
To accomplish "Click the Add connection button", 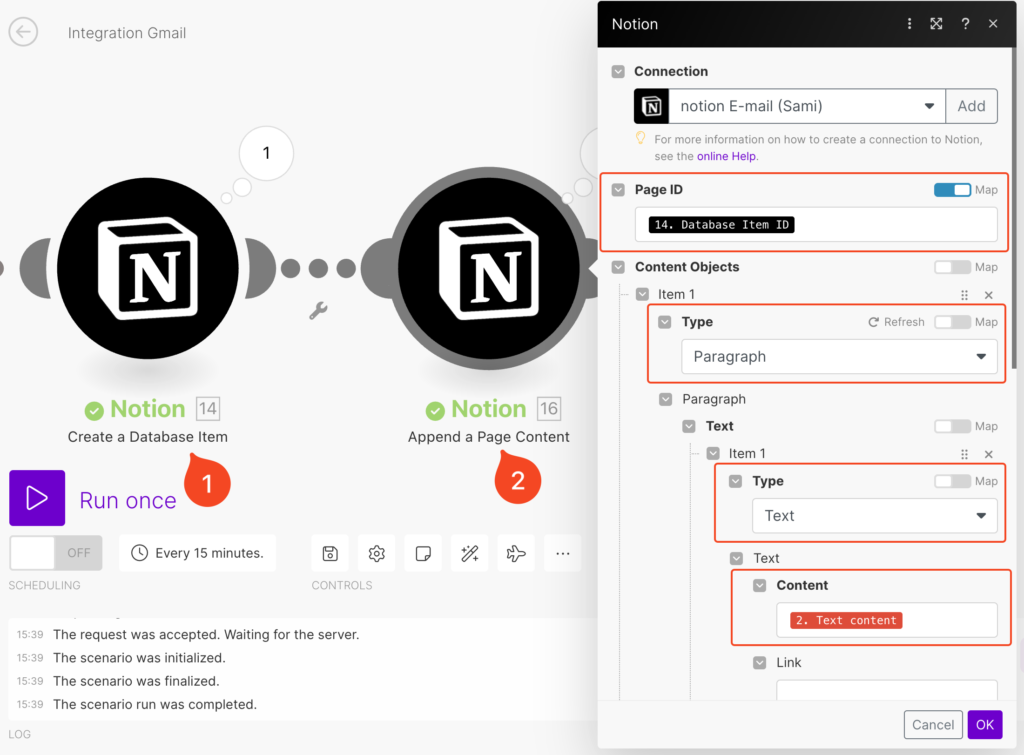I will [x=972, y=106].
